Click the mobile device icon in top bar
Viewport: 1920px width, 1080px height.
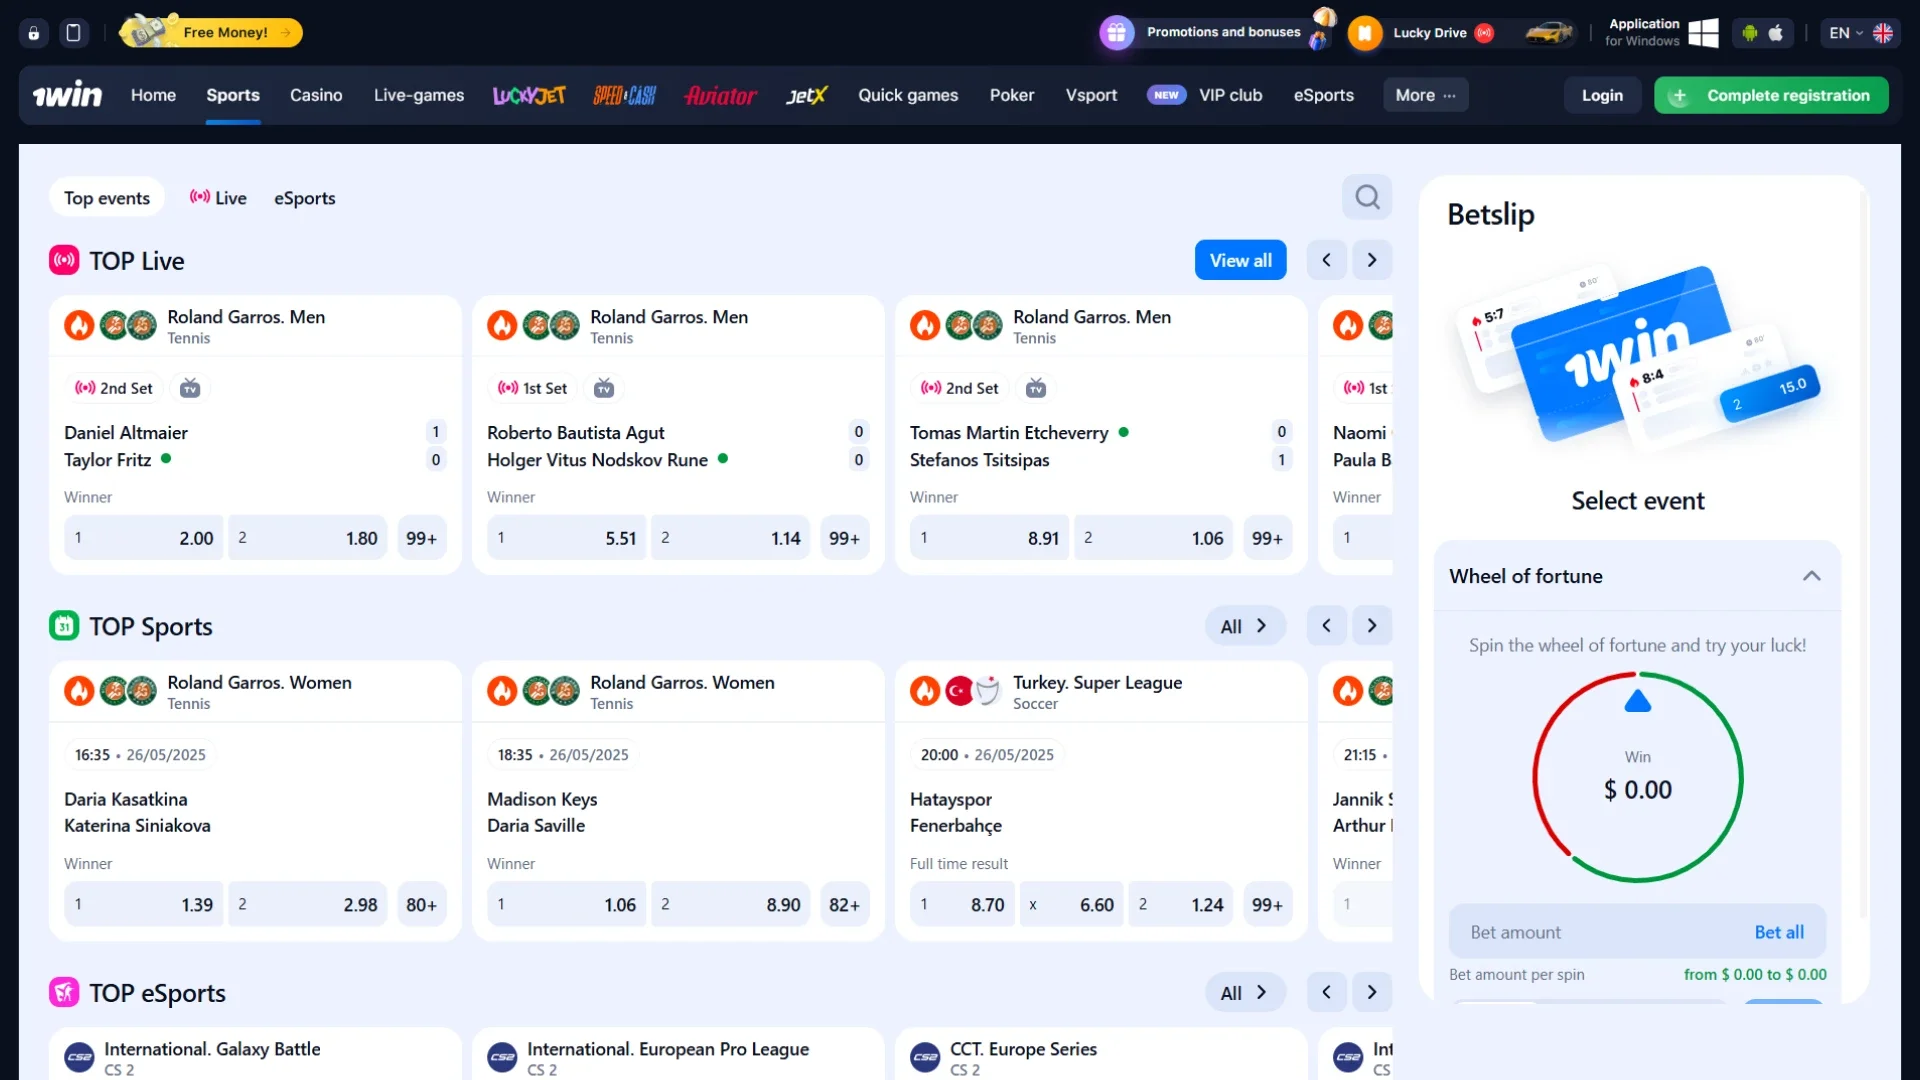pyautogui.click(x=73, y=33)
